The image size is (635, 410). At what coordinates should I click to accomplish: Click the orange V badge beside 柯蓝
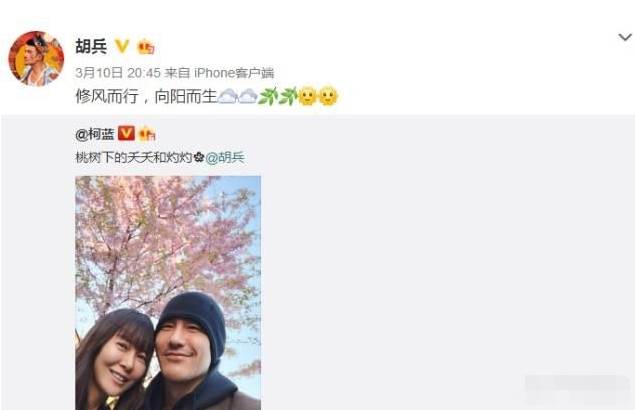[126, 133]
